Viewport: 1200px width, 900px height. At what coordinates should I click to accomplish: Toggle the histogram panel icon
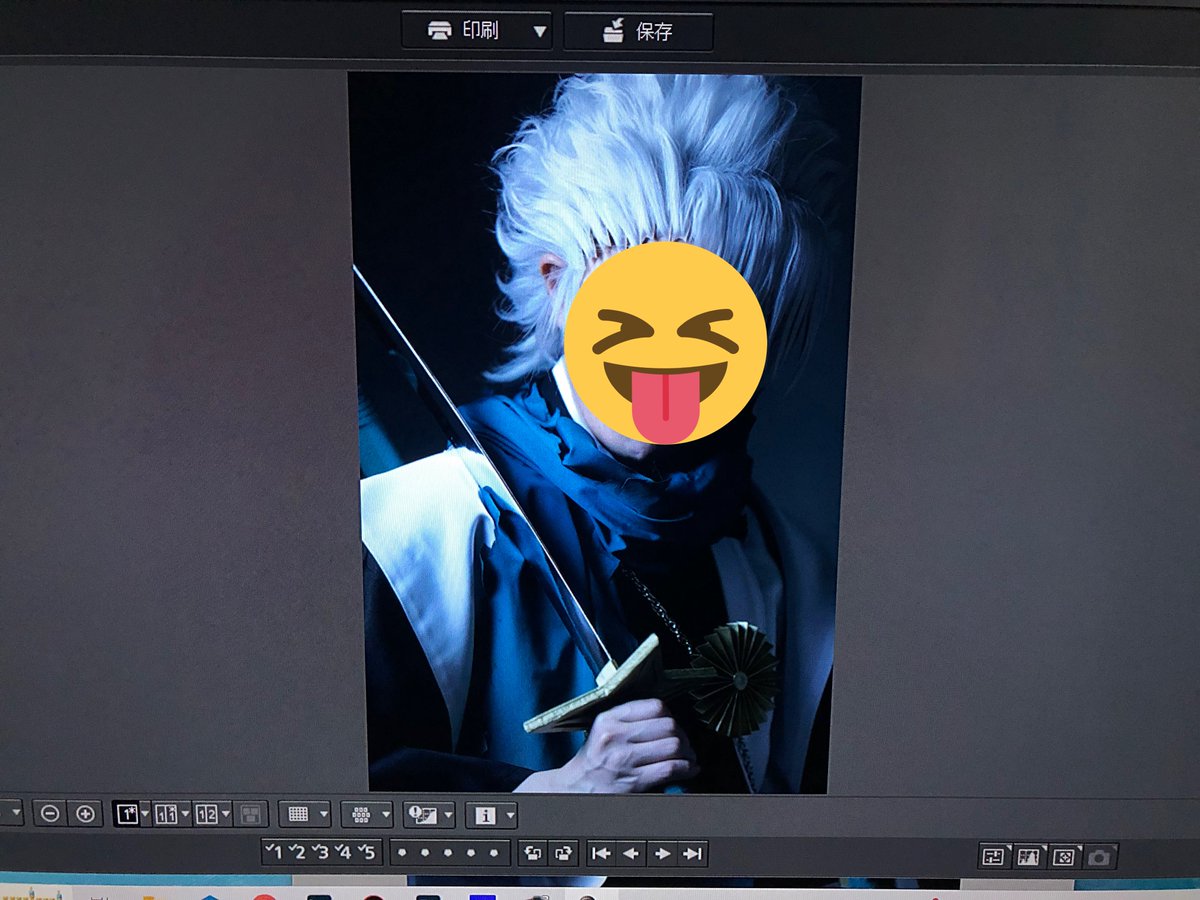(x=1029, y=856)
